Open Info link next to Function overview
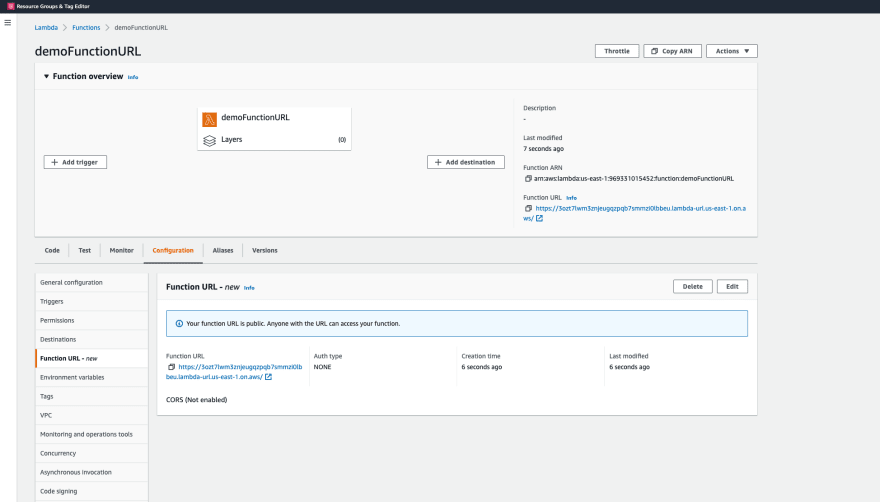 click(x=132, y=77)
